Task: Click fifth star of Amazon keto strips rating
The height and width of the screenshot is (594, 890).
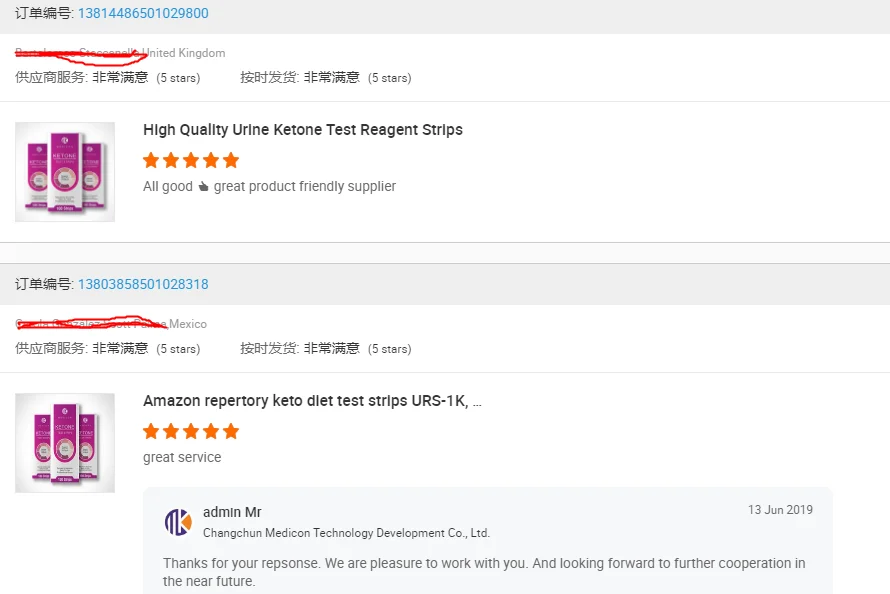Action: (x=231, y=431)
